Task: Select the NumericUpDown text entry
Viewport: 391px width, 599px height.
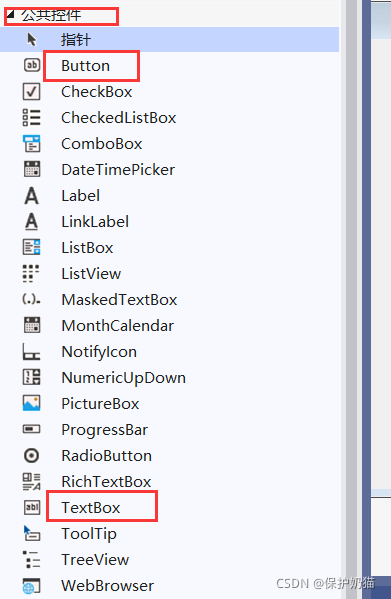Action: (124, 378)
